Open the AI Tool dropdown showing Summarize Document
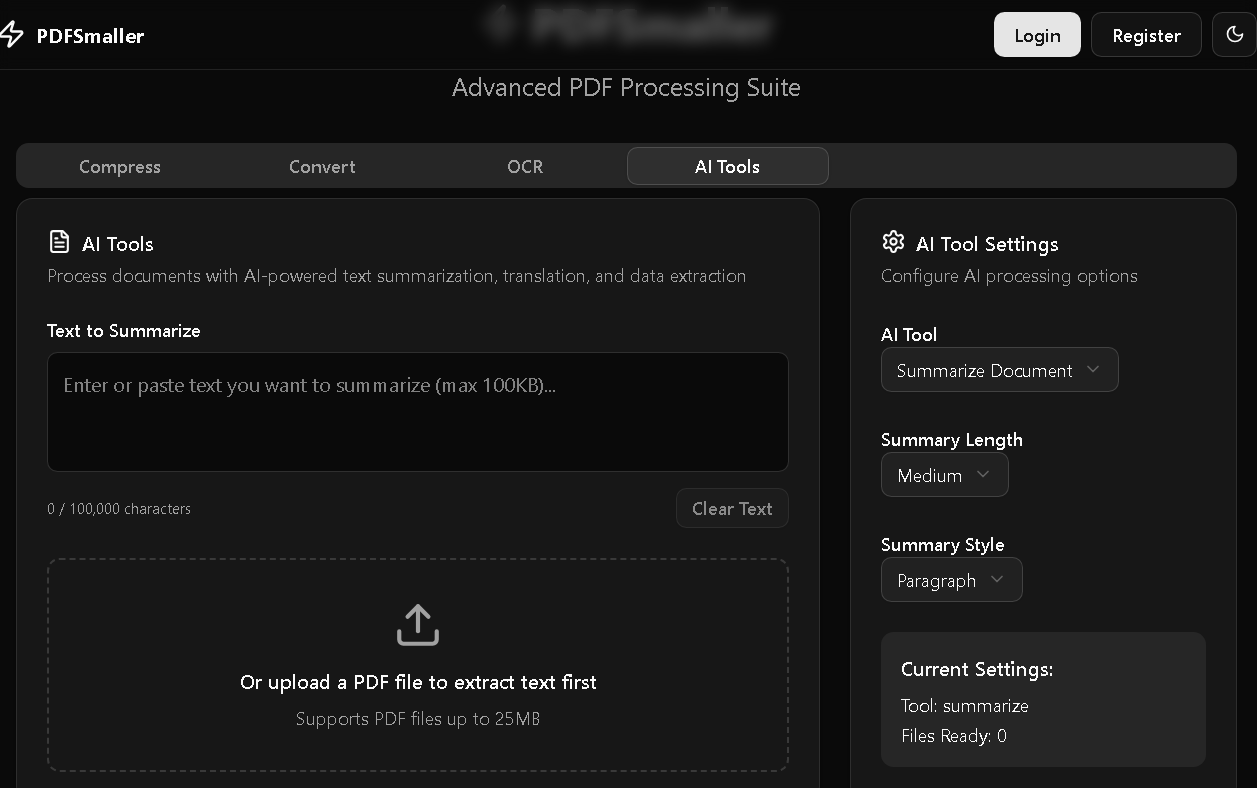1257x788 pixels. click(x=999, y=369)
